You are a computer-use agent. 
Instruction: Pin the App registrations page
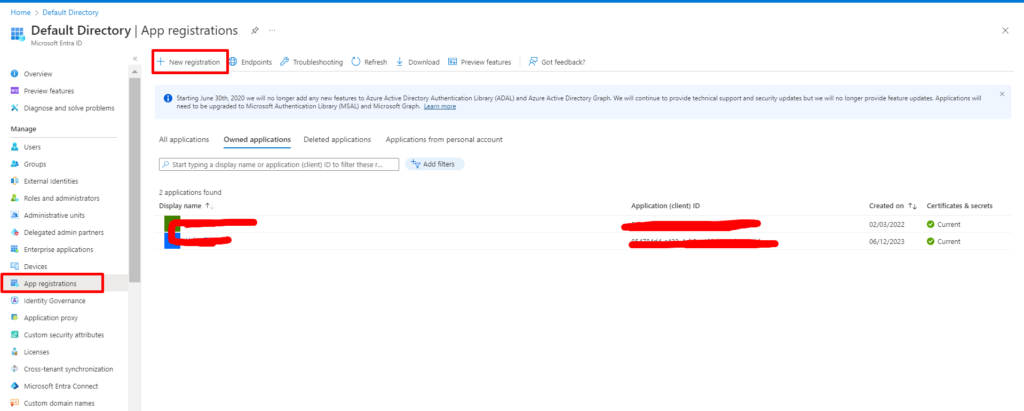tap(255, 30)
